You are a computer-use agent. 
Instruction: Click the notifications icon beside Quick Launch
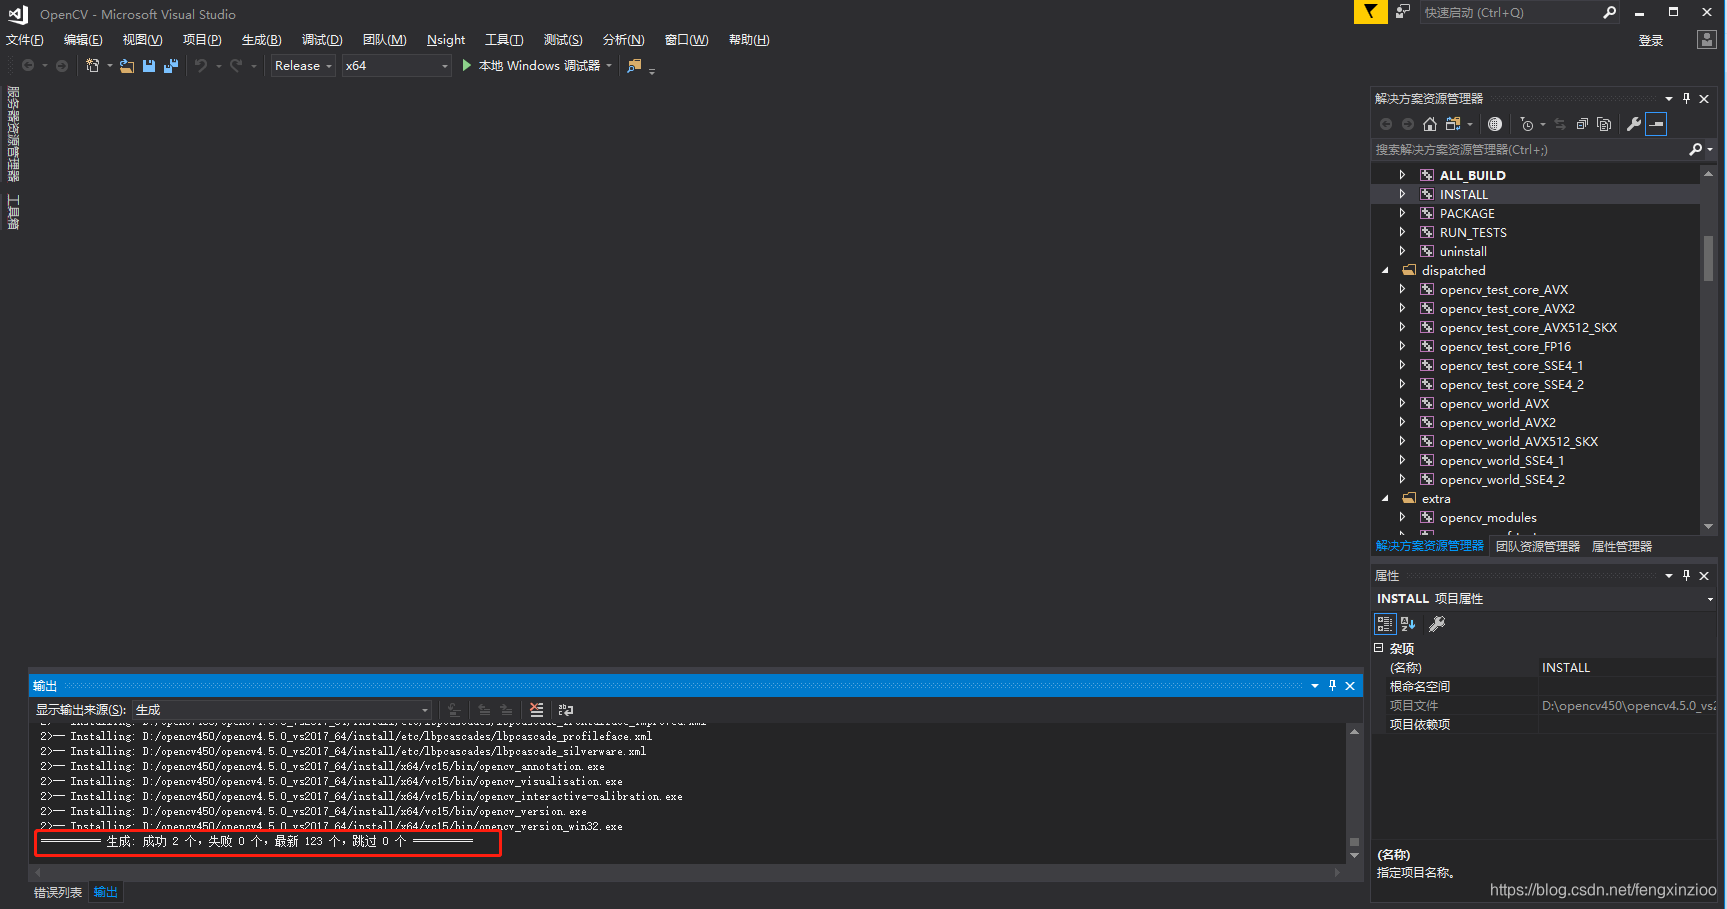pyautogui.click(x=1403, y=12)
